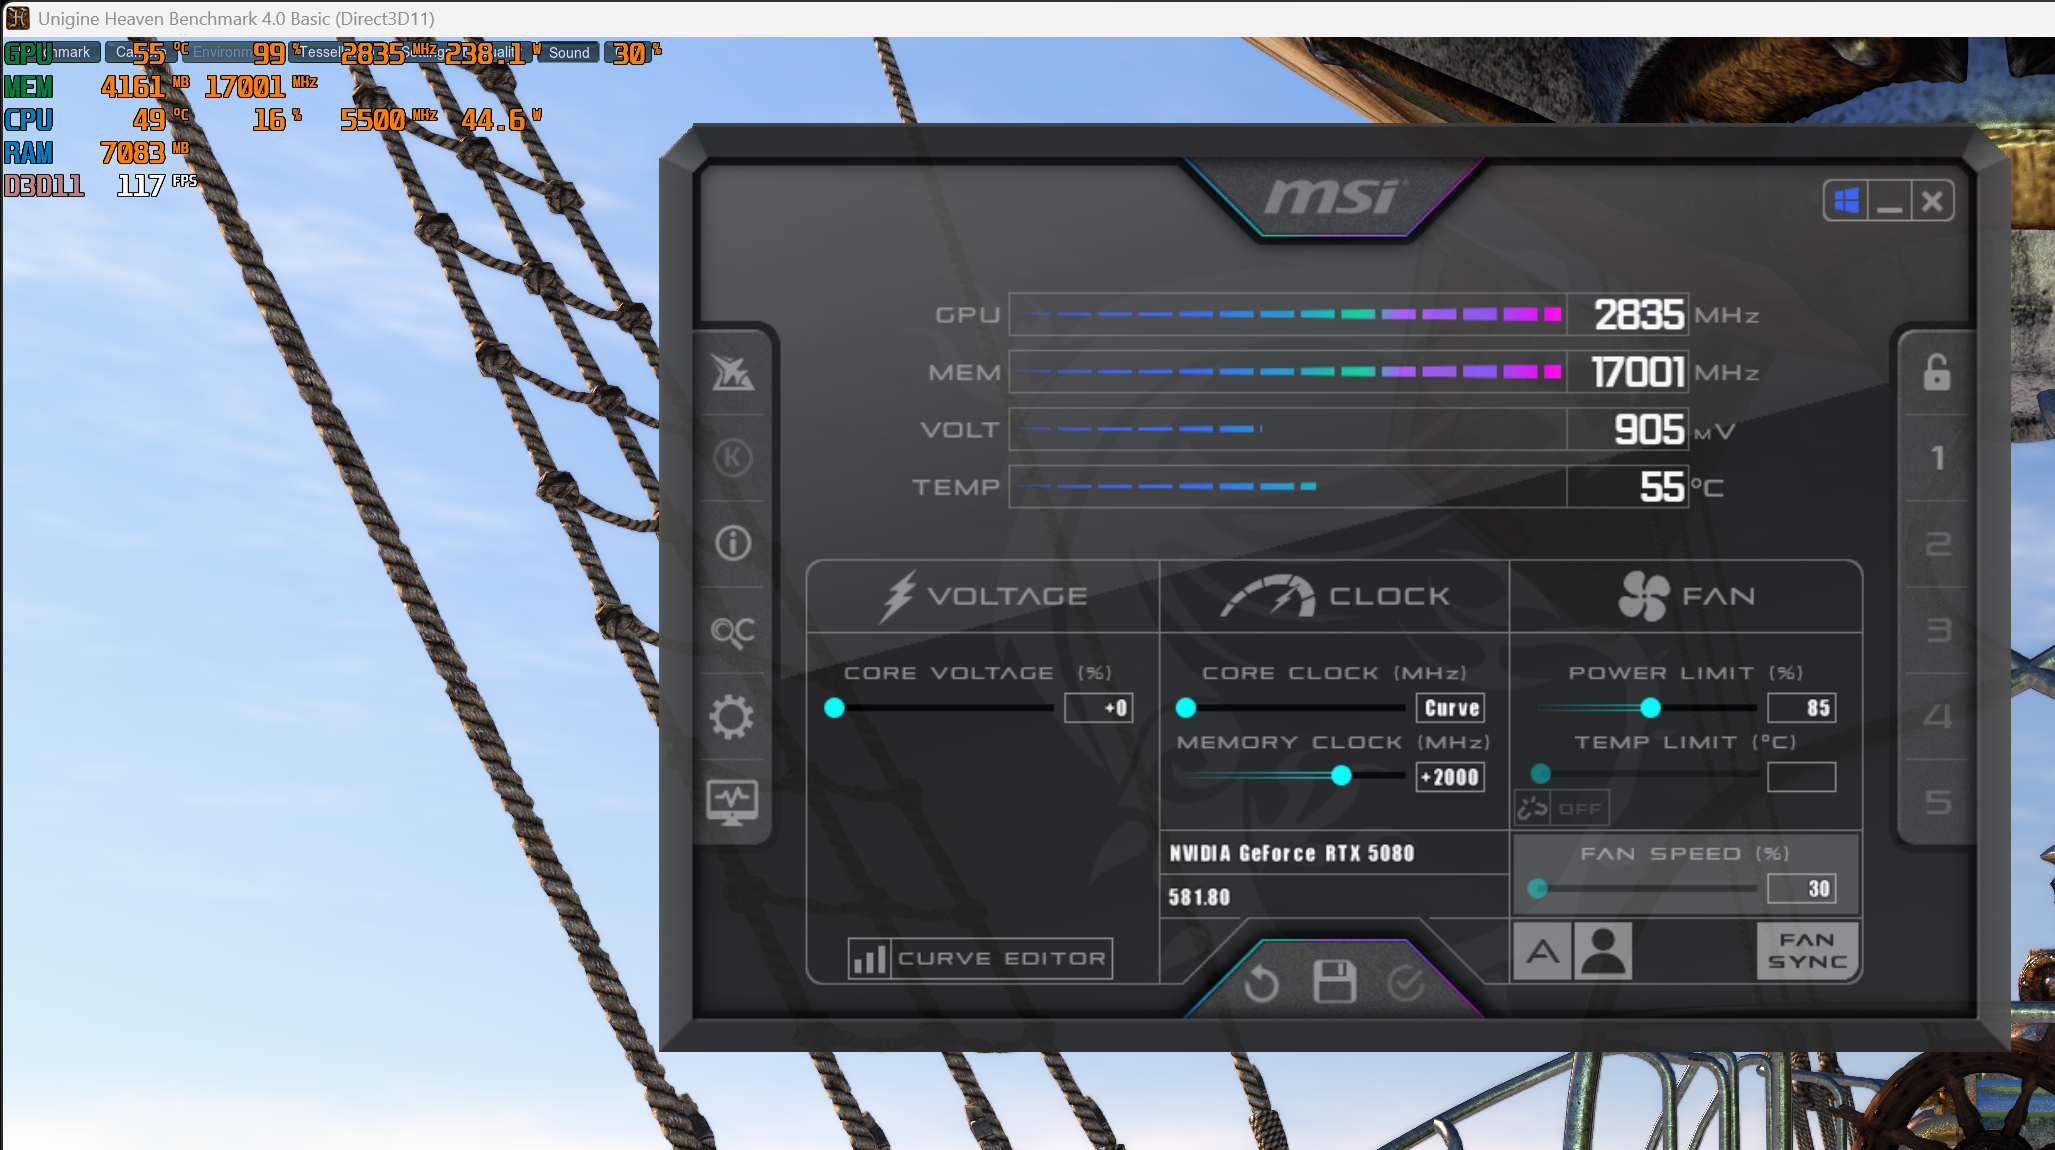Launch the OC Scanner icon
Viewport: 2055px width, 1150px height.
coord(732,631)
